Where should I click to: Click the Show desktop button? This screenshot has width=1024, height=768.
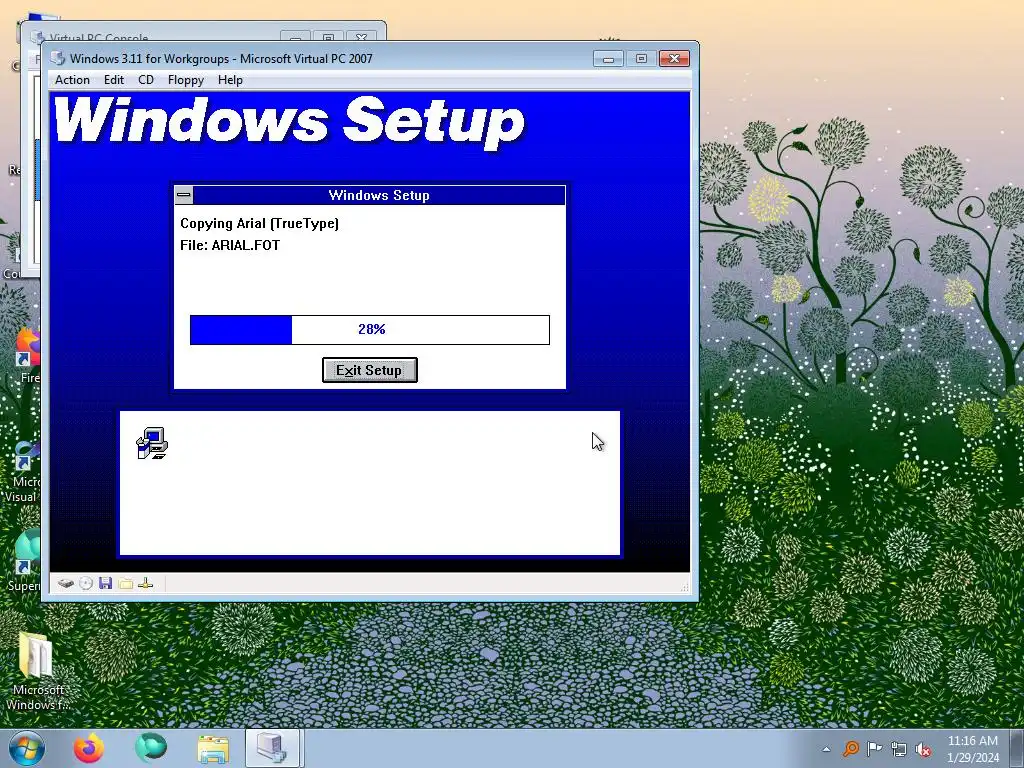point(1018,748)
